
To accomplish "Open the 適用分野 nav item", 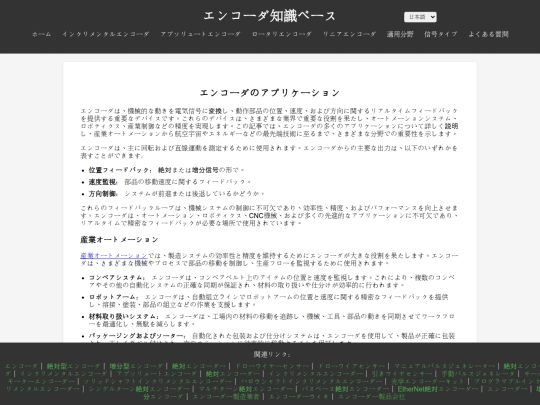I will (400, 34).
